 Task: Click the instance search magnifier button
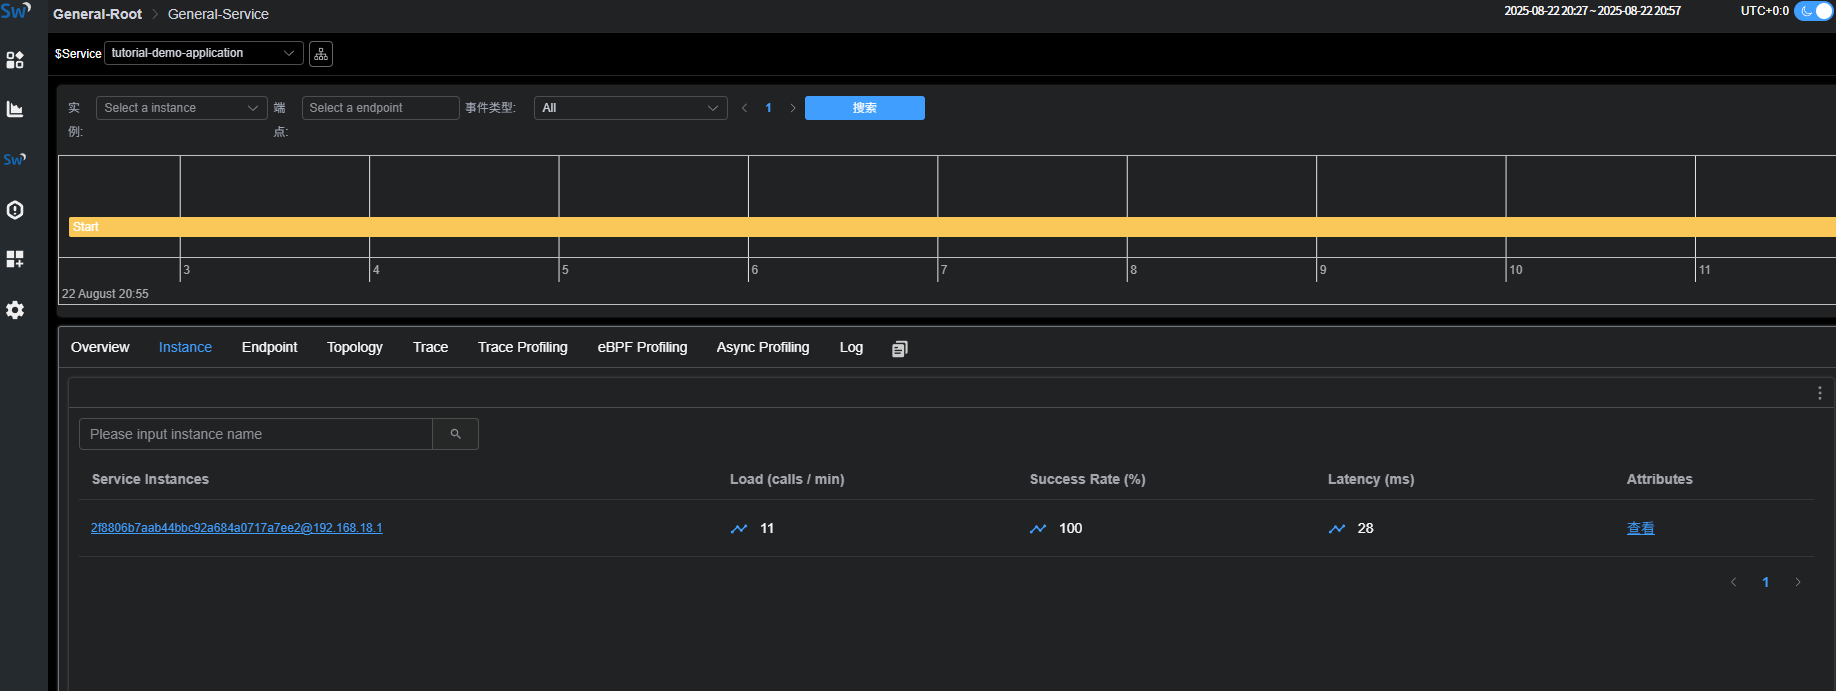click(x=455, y=434)
